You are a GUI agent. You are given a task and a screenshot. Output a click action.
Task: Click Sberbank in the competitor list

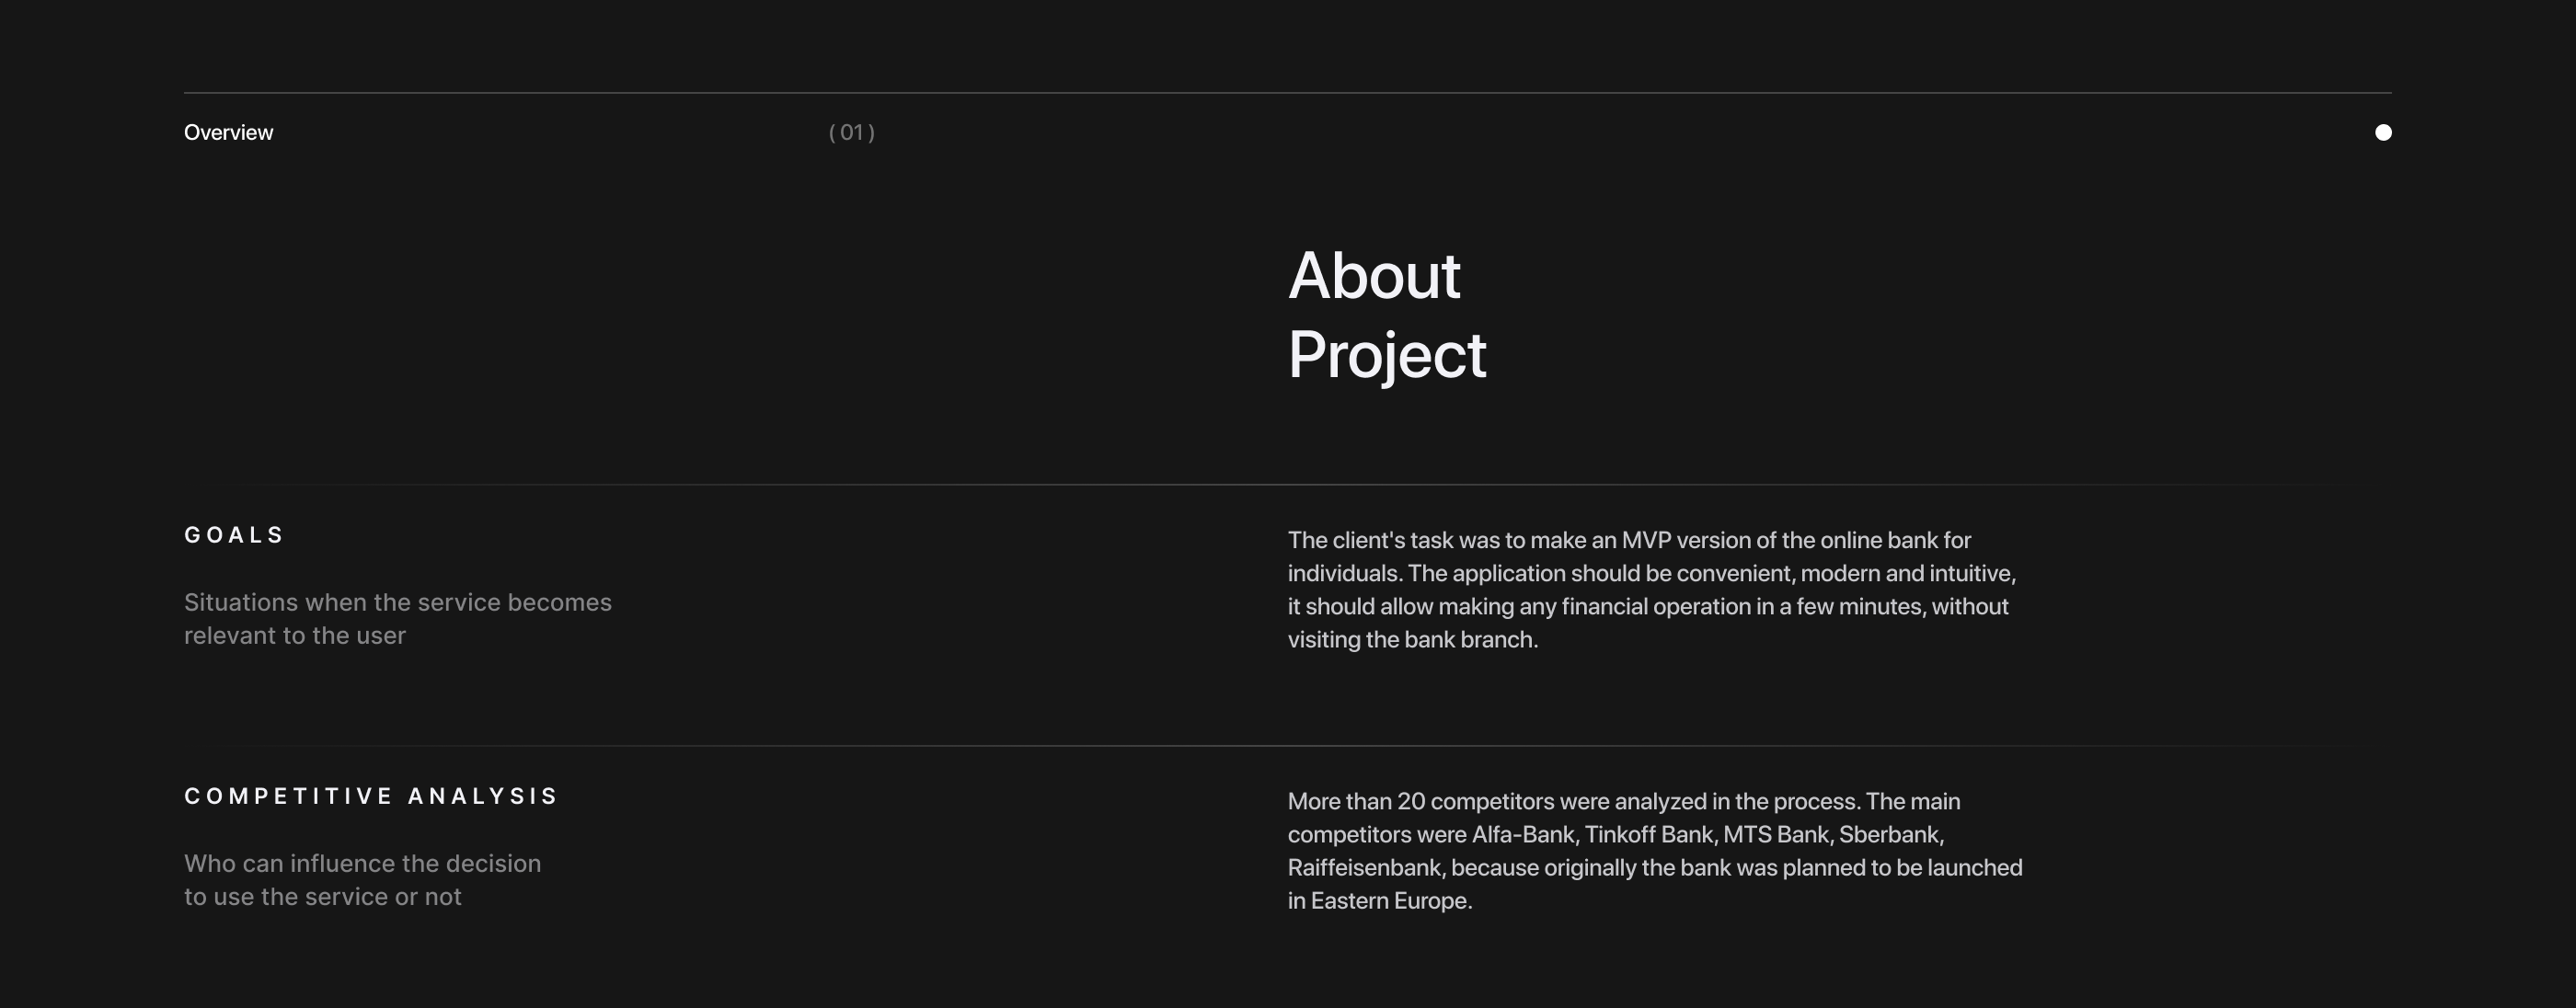(1890, 835)
